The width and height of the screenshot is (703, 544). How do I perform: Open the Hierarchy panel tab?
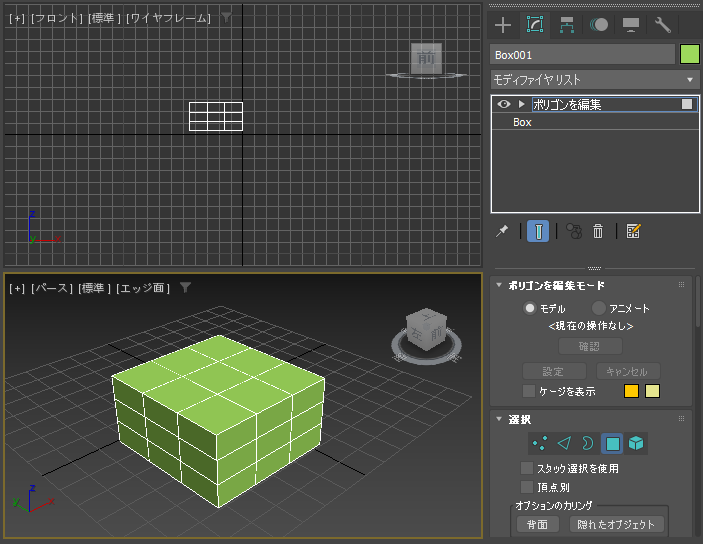[x=567, y=25]
